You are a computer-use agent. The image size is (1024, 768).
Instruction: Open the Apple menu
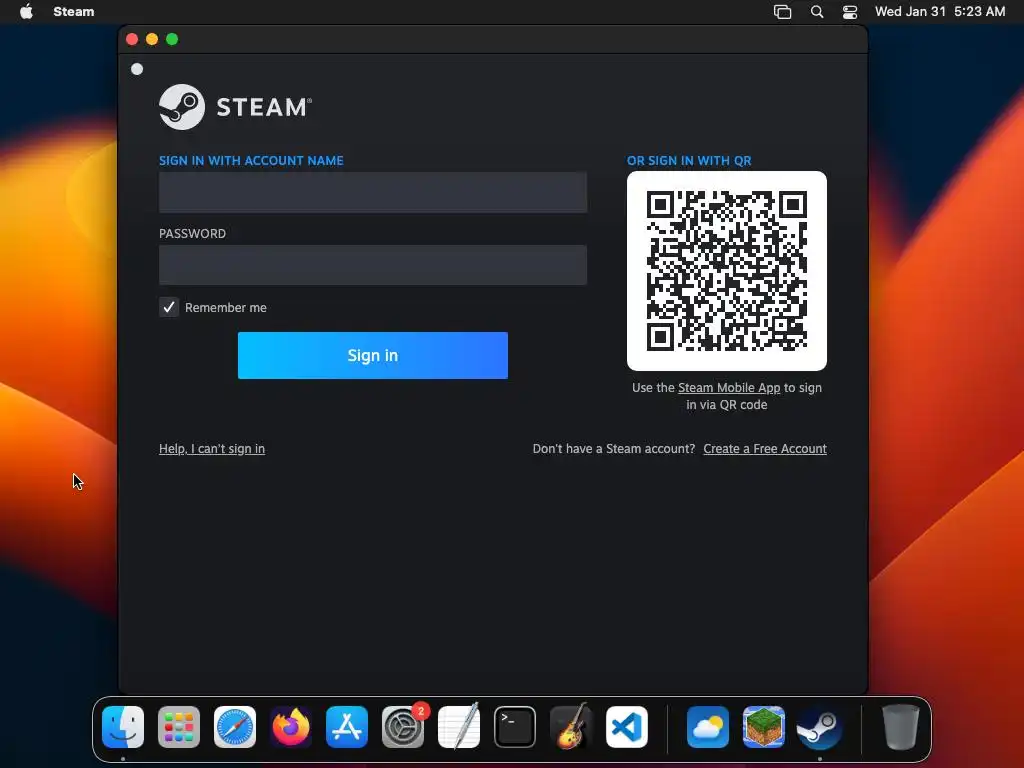[26, 11]
